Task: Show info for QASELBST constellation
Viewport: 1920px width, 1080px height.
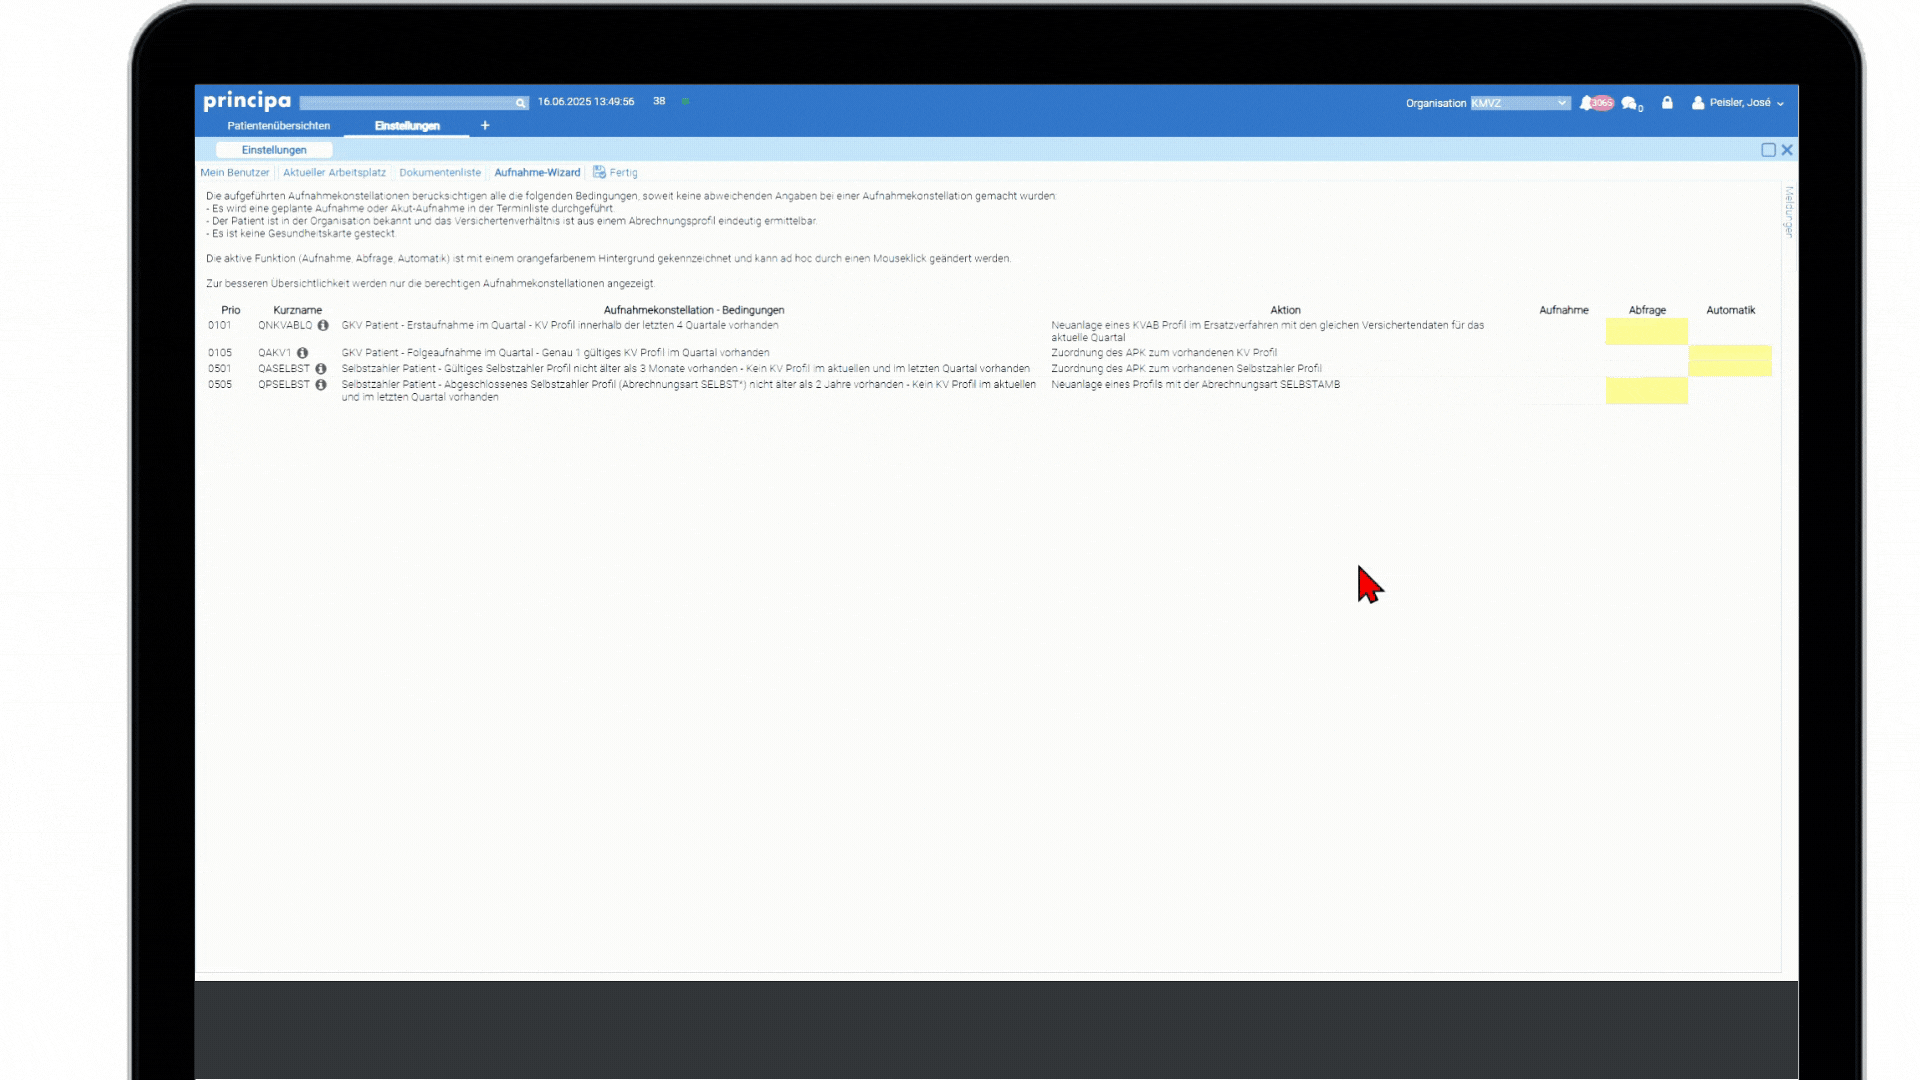Action: [x=321, y=369]
